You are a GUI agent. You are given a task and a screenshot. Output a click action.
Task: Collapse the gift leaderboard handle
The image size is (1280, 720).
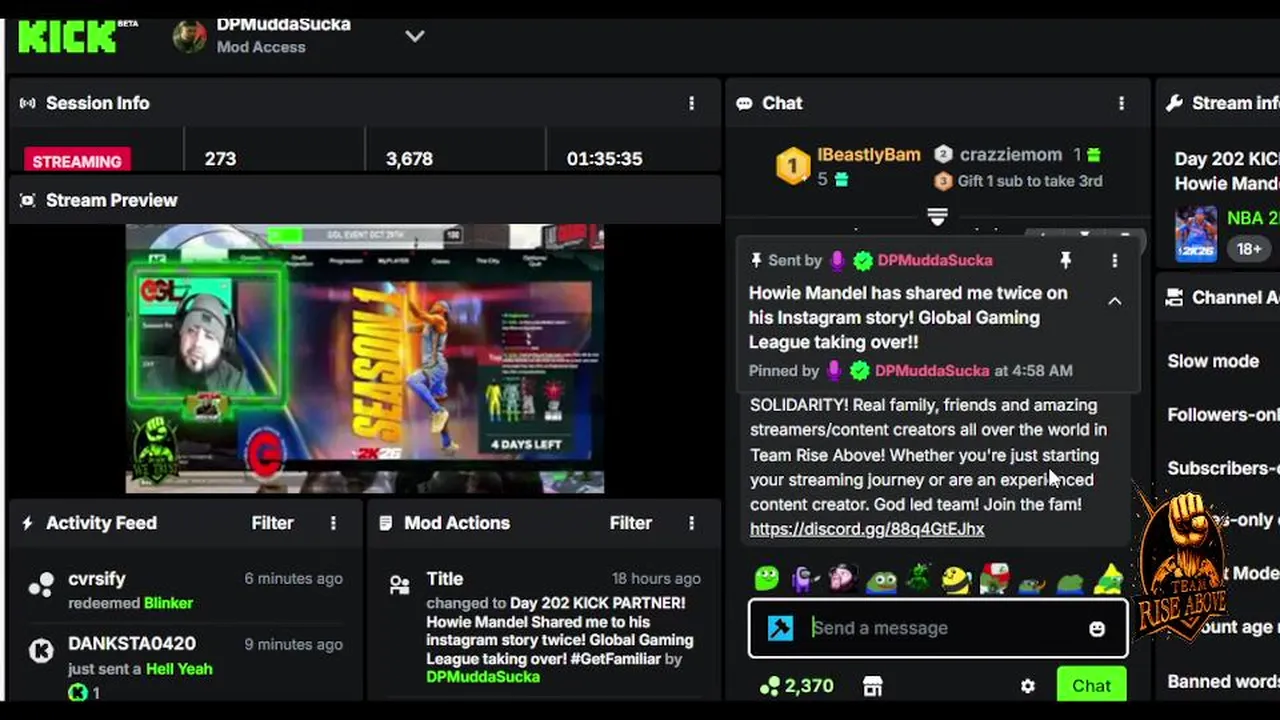coord(937,216)
